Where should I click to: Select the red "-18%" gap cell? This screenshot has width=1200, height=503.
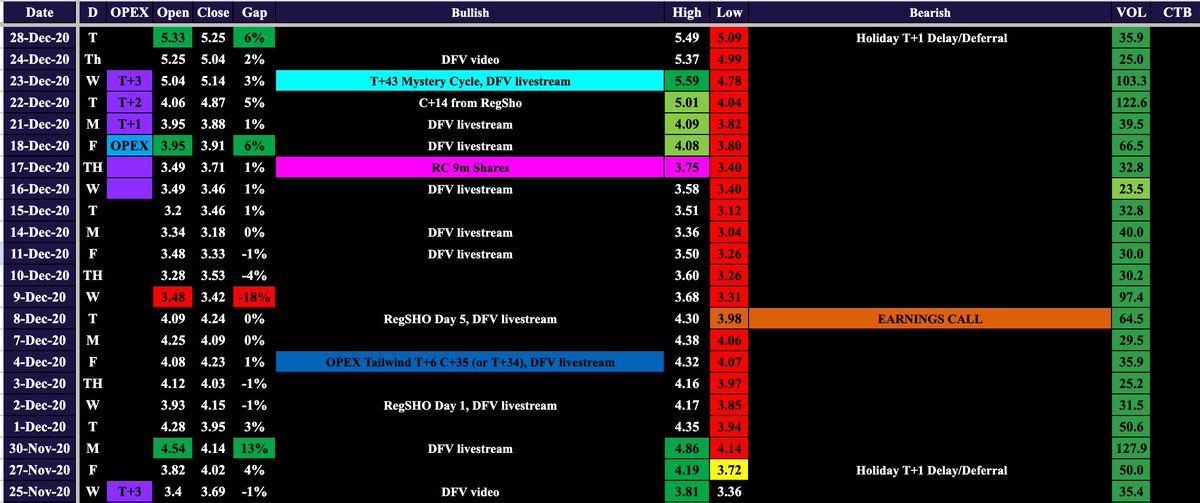click(254, 298)
